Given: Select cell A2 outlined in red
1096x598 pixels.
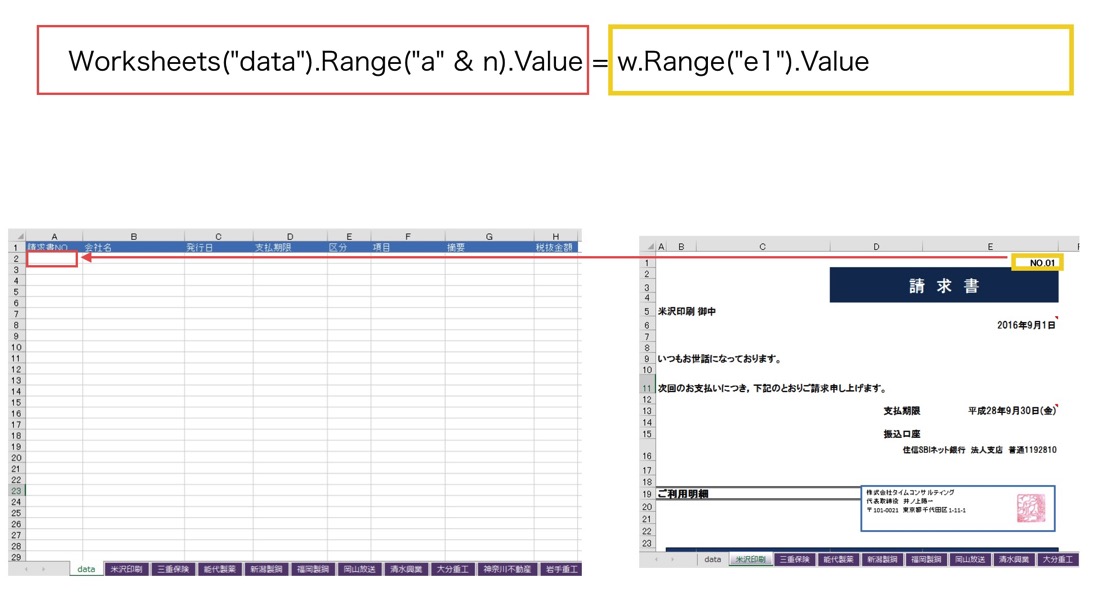Looking at the screenshot, I should click(x=52, y=259).
